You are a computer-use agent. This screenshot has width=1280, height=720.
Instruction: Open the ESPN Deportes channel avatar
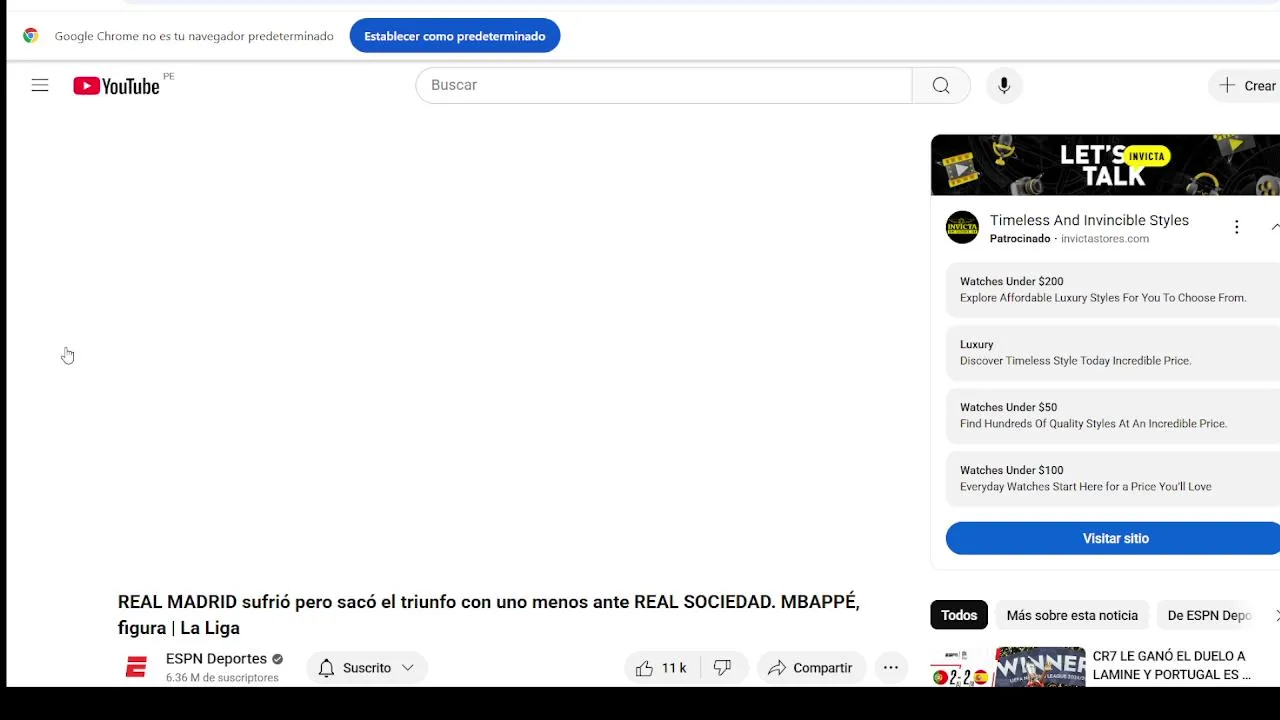click(137, 667)
